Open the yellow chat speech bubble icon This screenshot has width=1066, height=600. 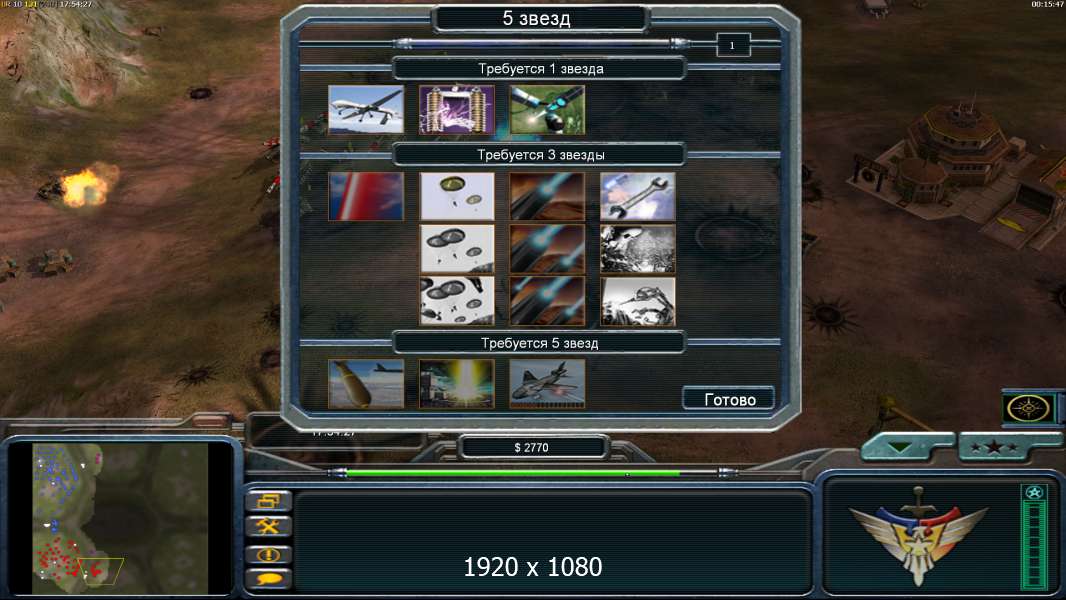click(x=269, y=579)
